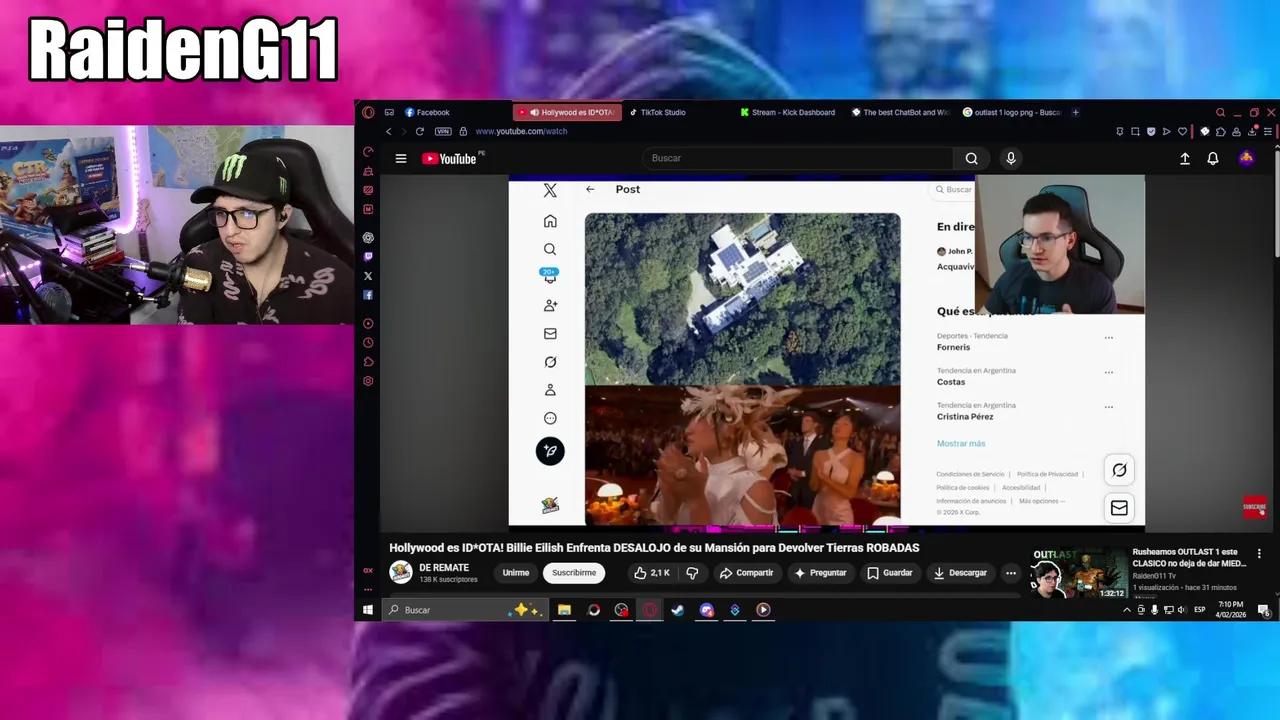Focus the YouTube Buscar search field

tap(797, 158)
